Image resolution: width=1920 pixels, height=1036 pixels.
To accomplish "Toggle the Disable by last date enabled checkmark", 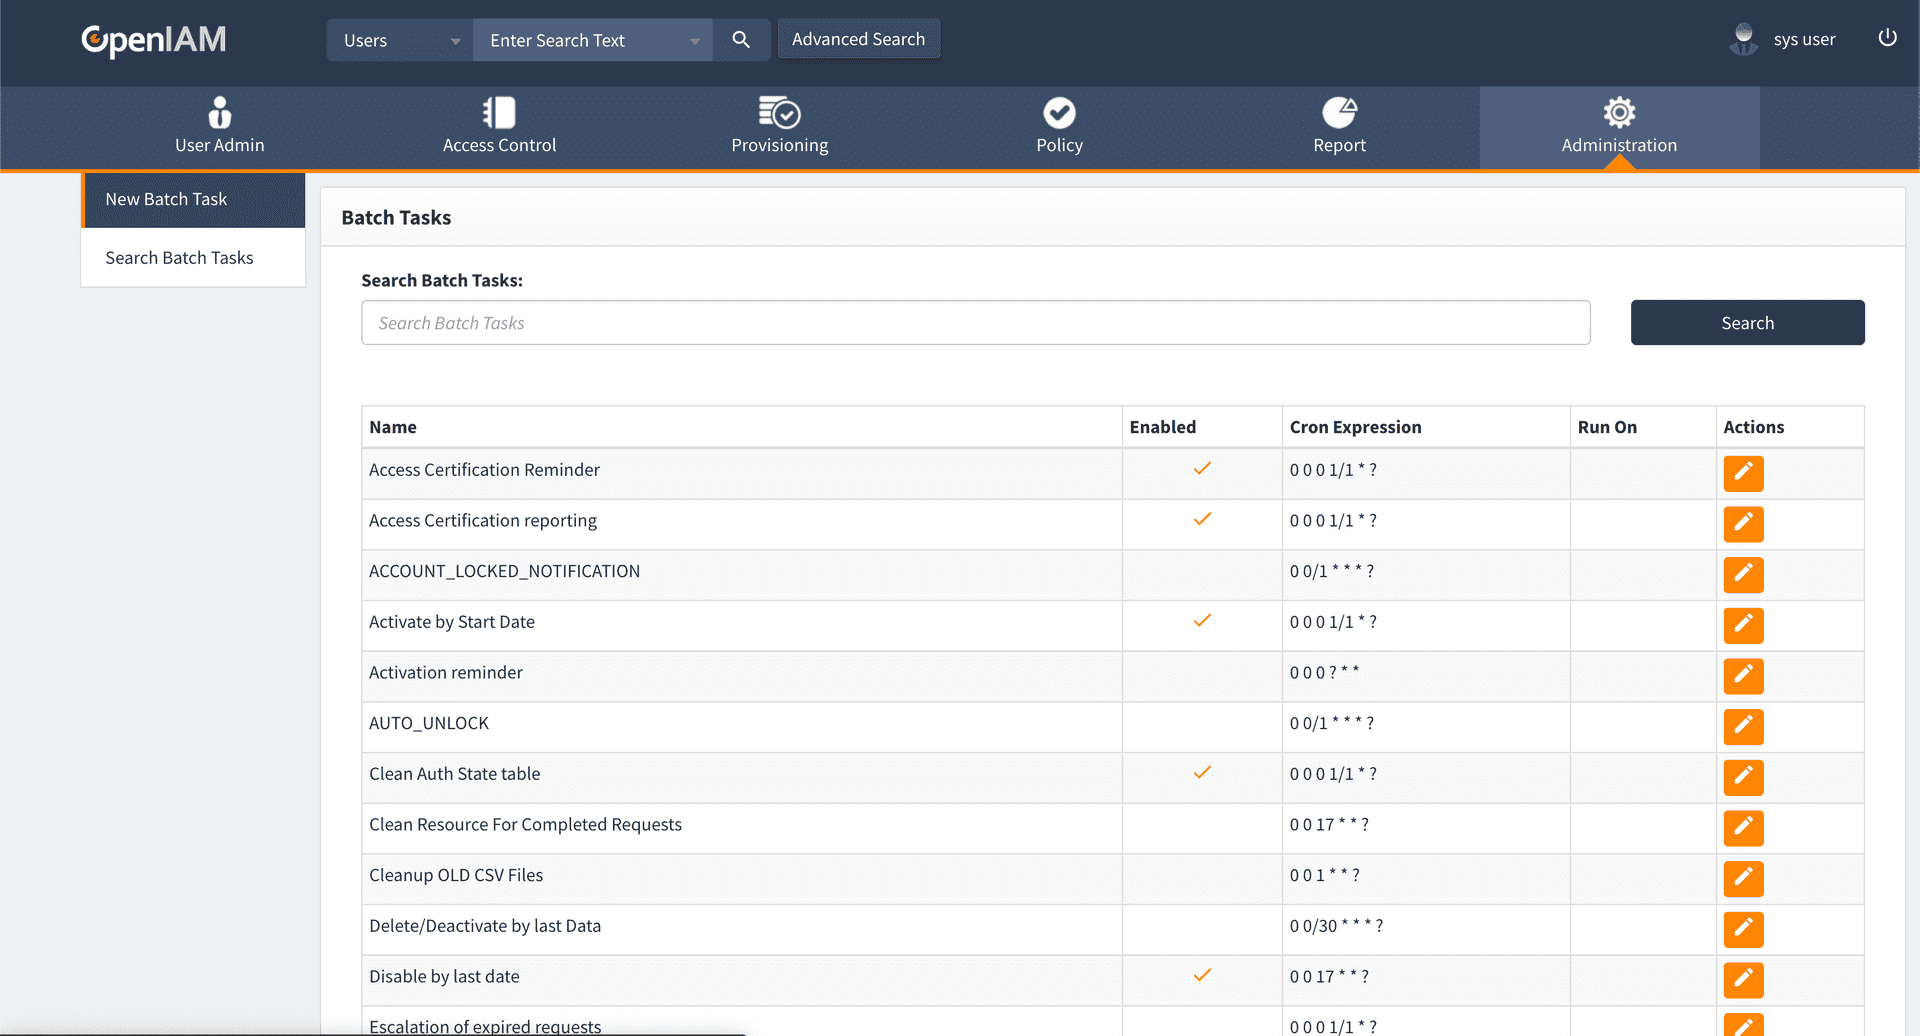I will [1202, 975].
